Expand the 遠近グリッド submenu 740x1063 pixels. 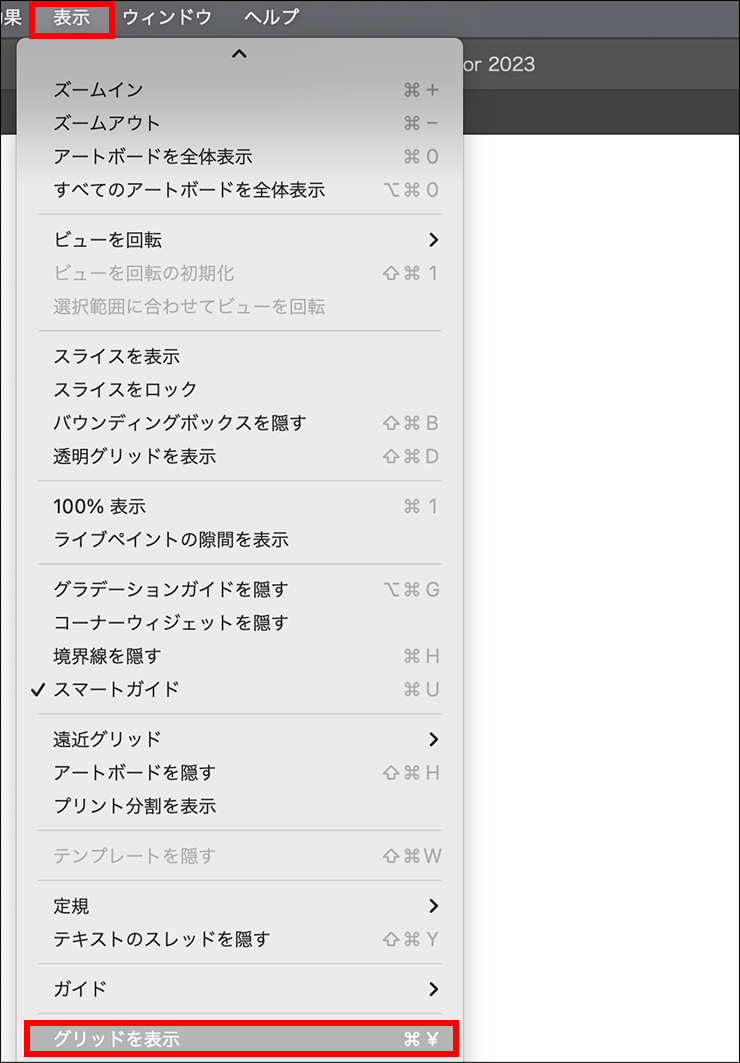point(107,739)
